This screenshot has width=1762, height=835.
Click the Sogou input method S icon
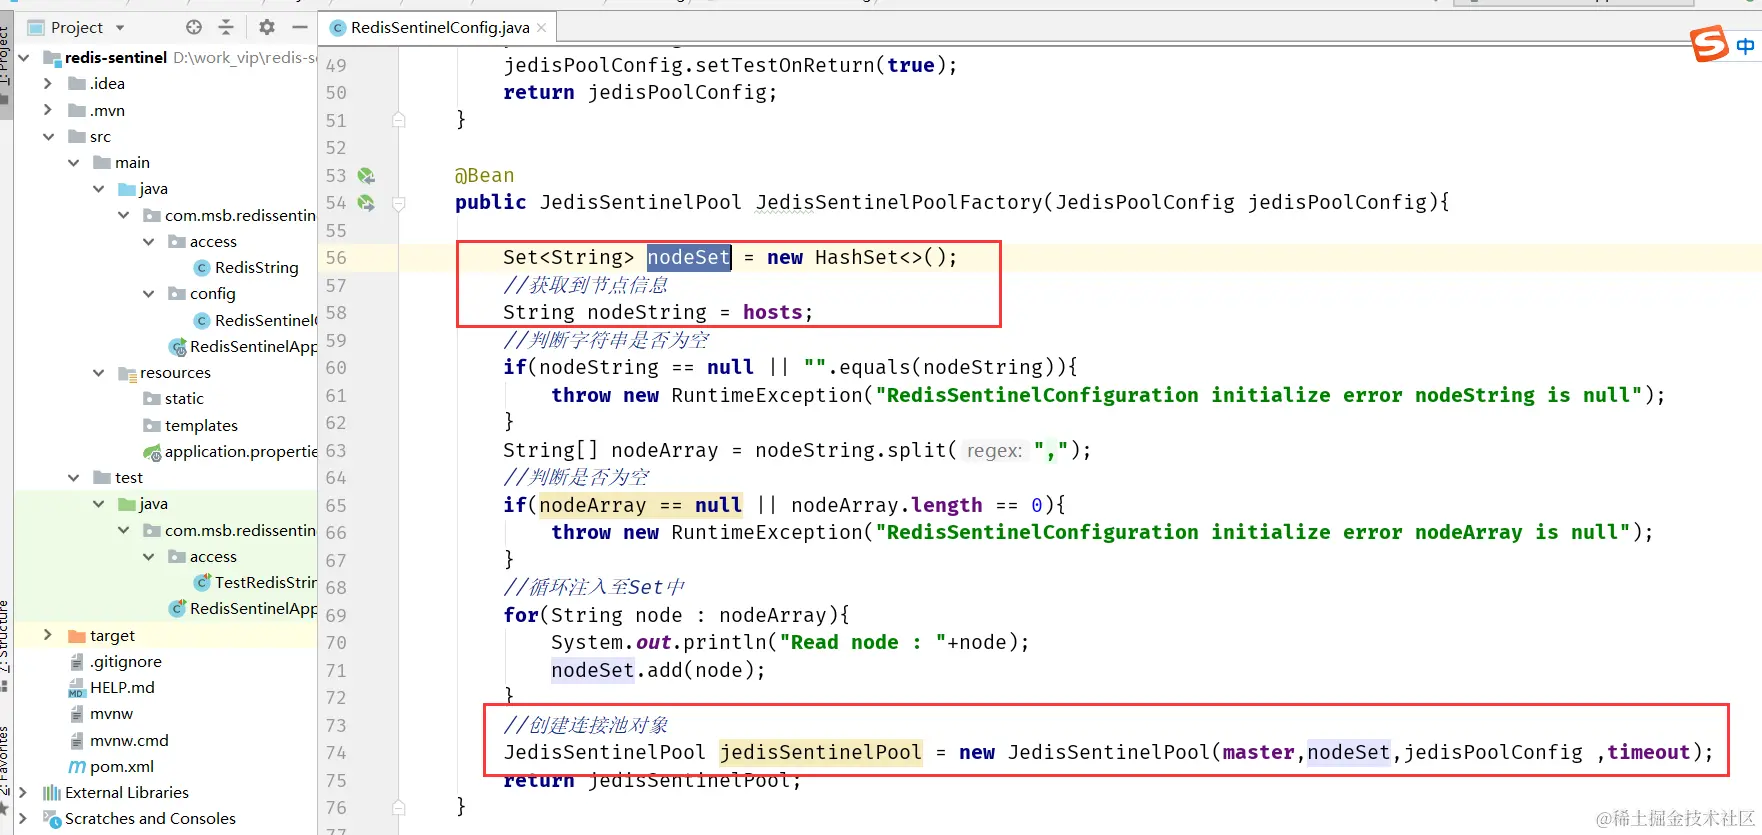click(x=1709, y=44)
